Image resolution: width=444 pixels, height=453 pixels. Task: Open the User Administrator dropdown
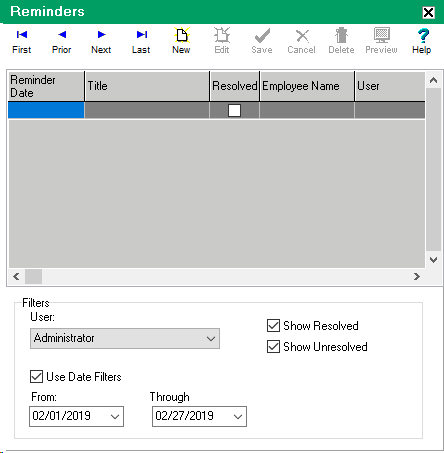click(125, 338)
